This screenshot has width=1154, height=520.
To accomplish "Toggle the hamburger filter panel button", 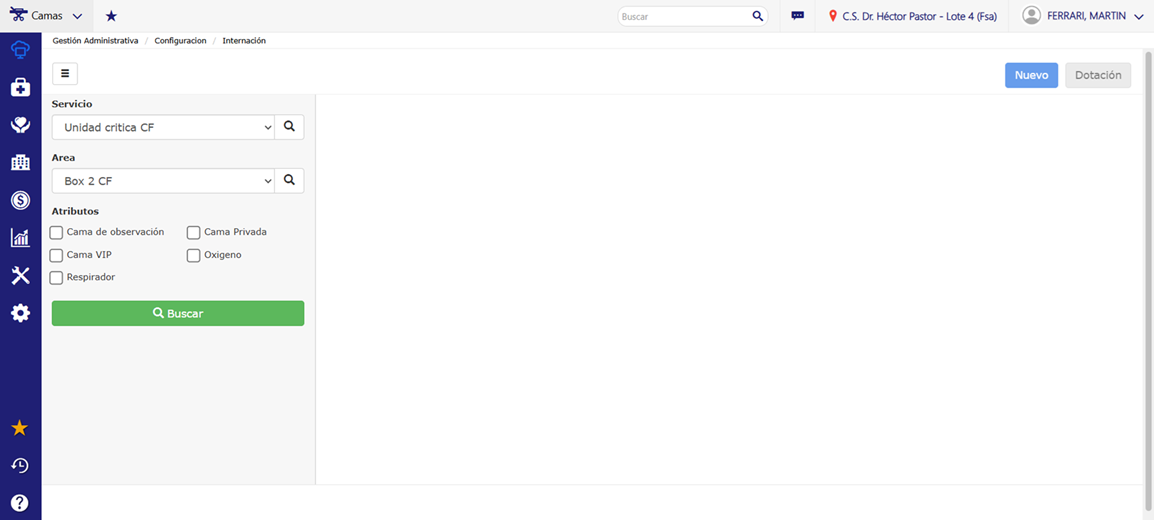I will tap(65, 74).
